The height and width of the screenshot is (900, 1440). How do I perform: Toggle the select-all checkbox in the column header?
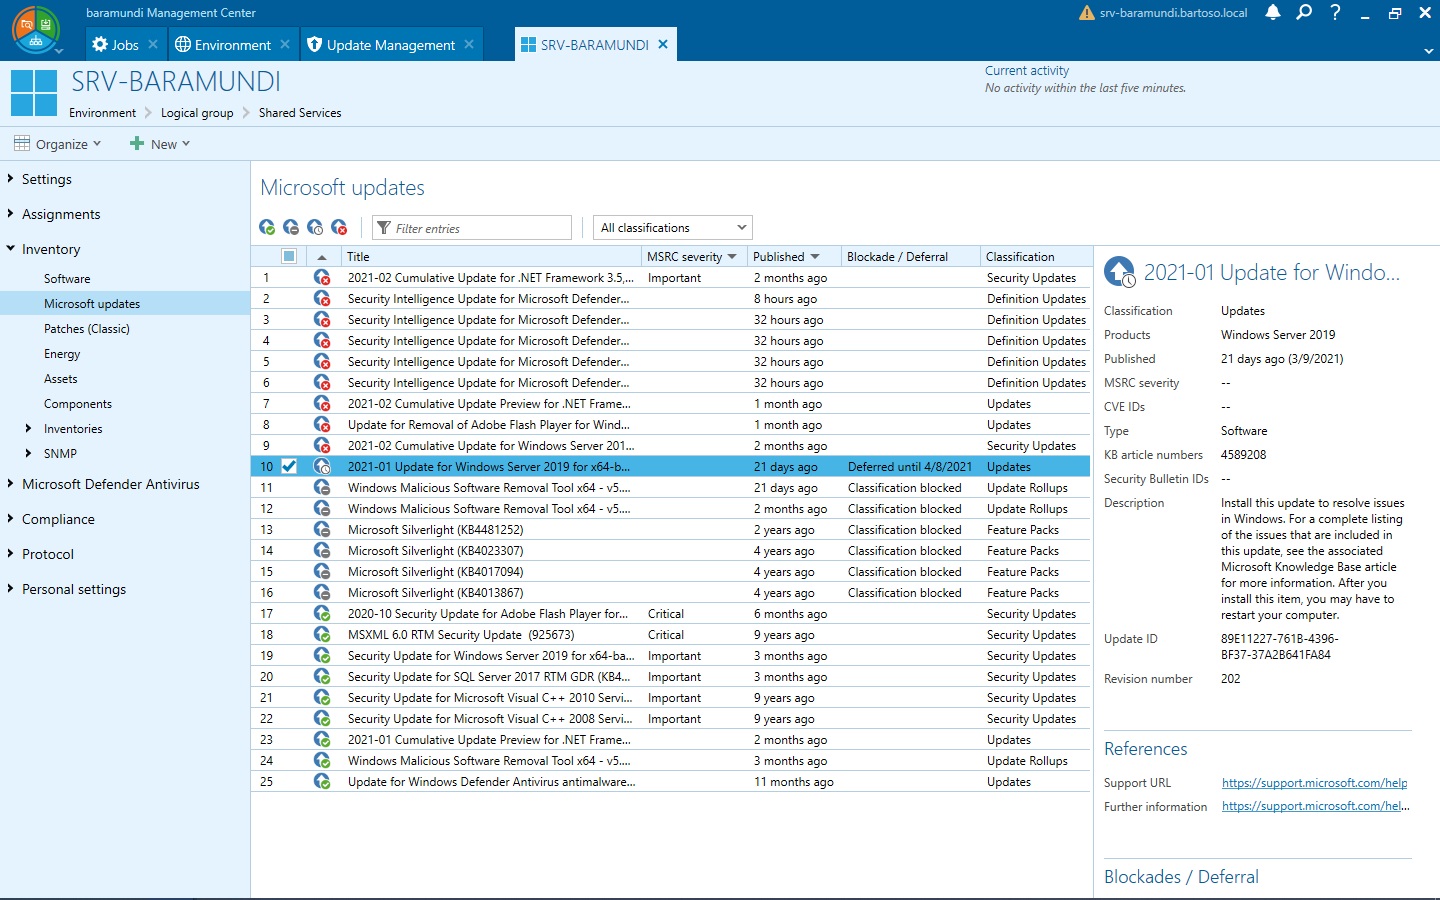(289, 256)
